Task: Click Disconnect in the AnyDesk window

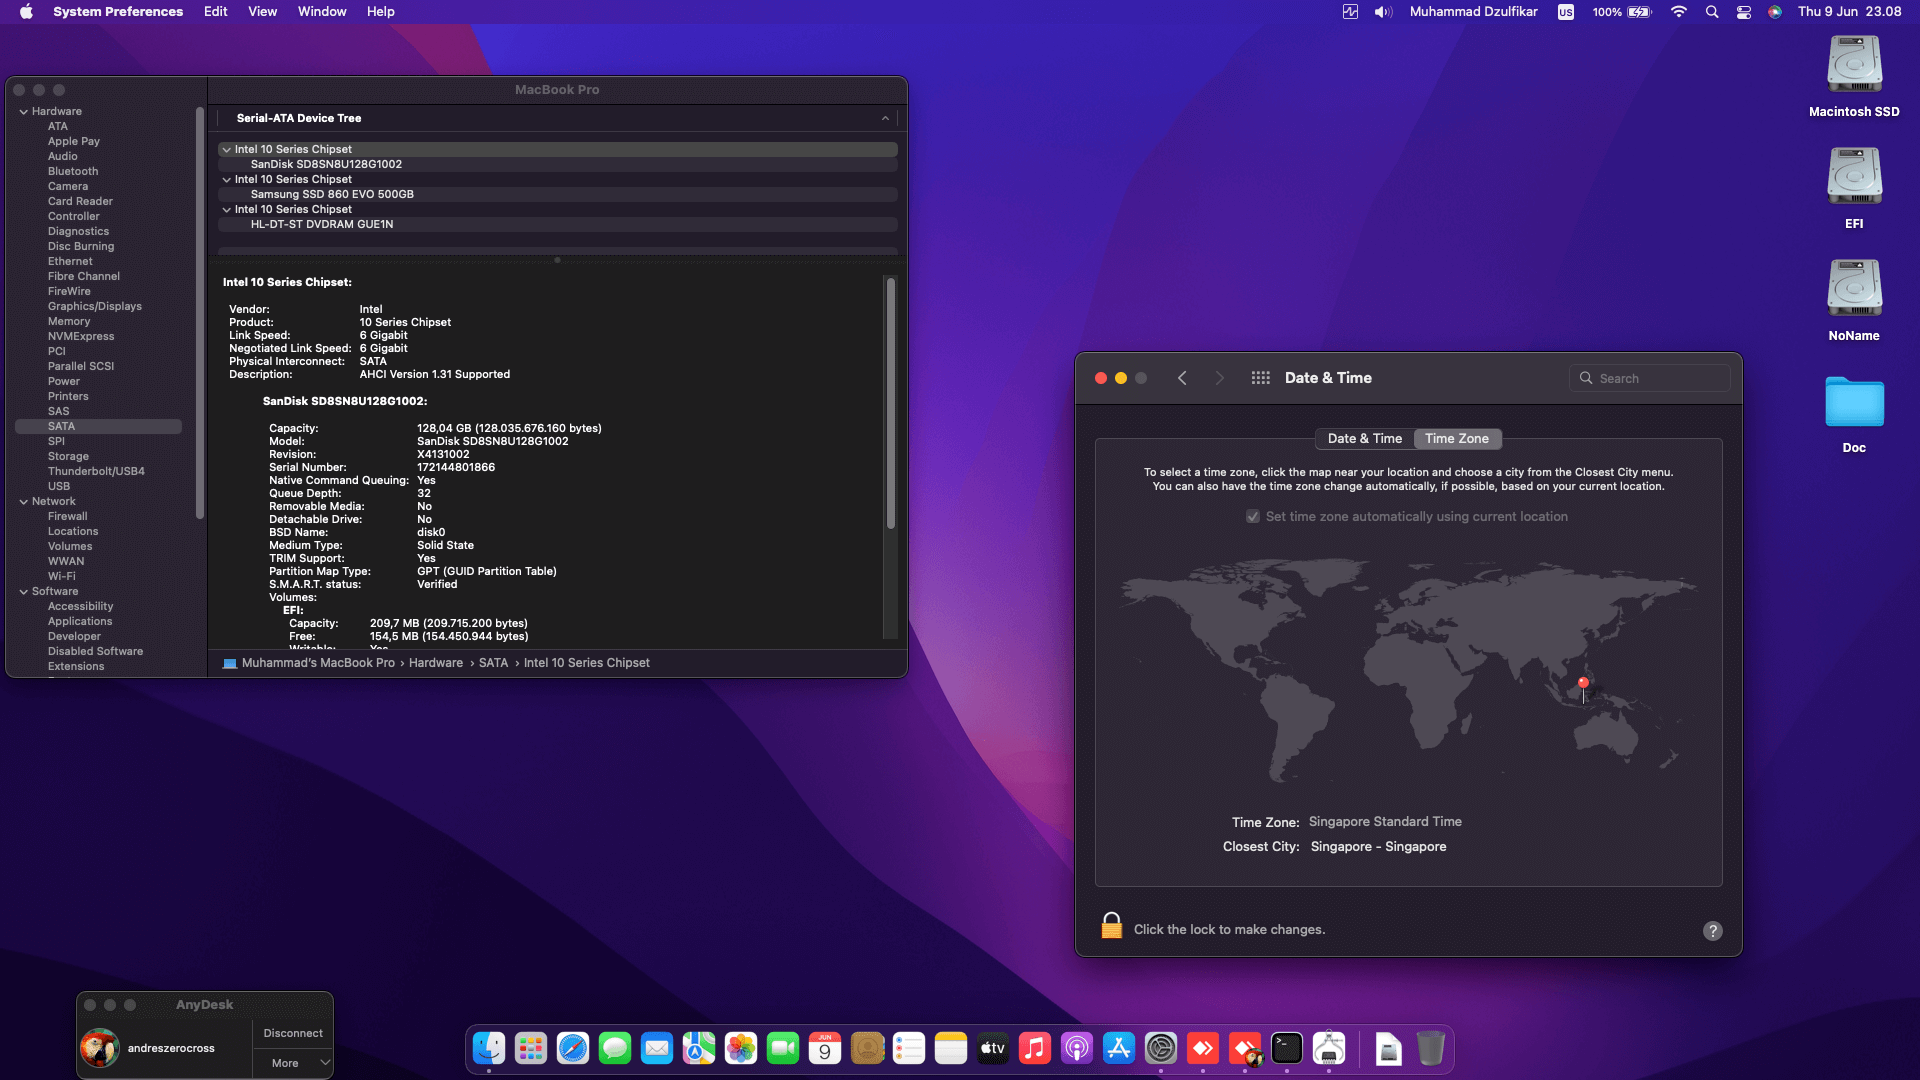Action: point(292,1033)
